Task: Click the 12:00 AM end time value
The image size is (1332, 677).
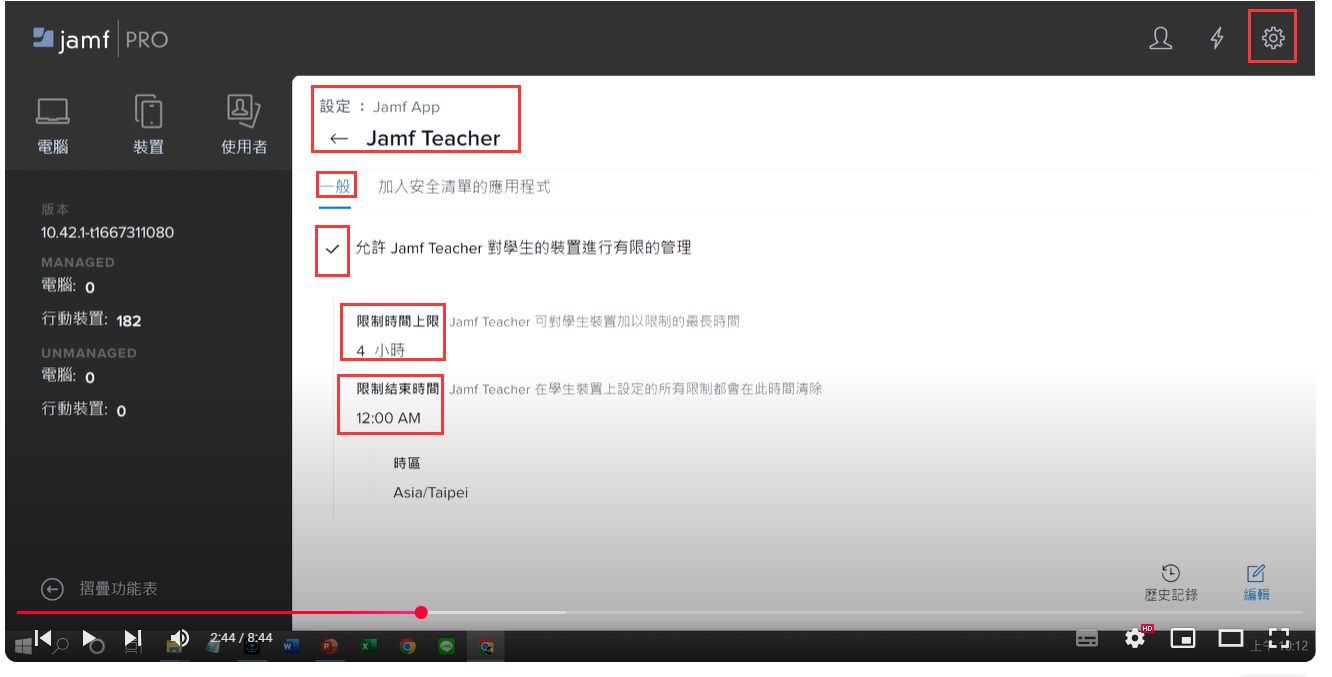Action: 389,418
